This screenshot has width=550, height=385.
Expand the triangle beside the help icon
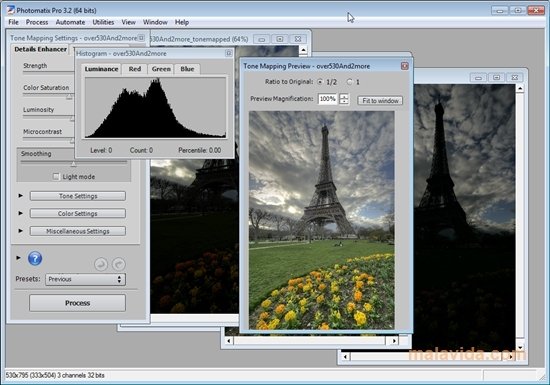(x=19, y=258)
